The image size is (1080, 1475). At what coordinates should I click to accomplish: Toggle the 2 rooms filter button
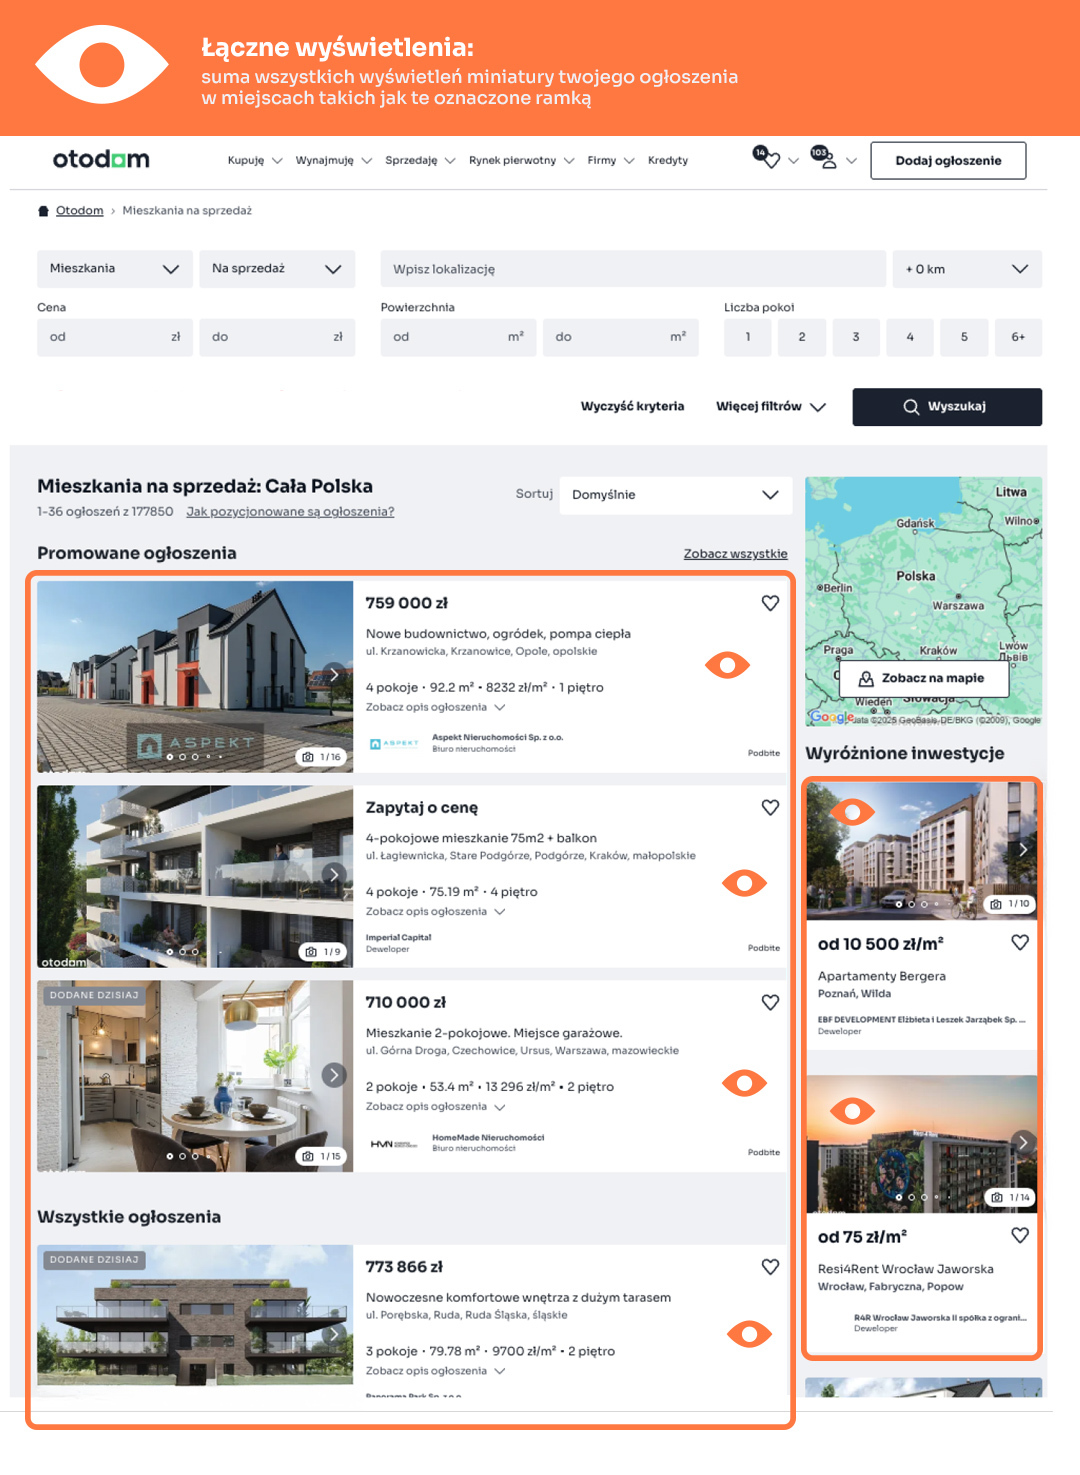click(x=801, y=337)
